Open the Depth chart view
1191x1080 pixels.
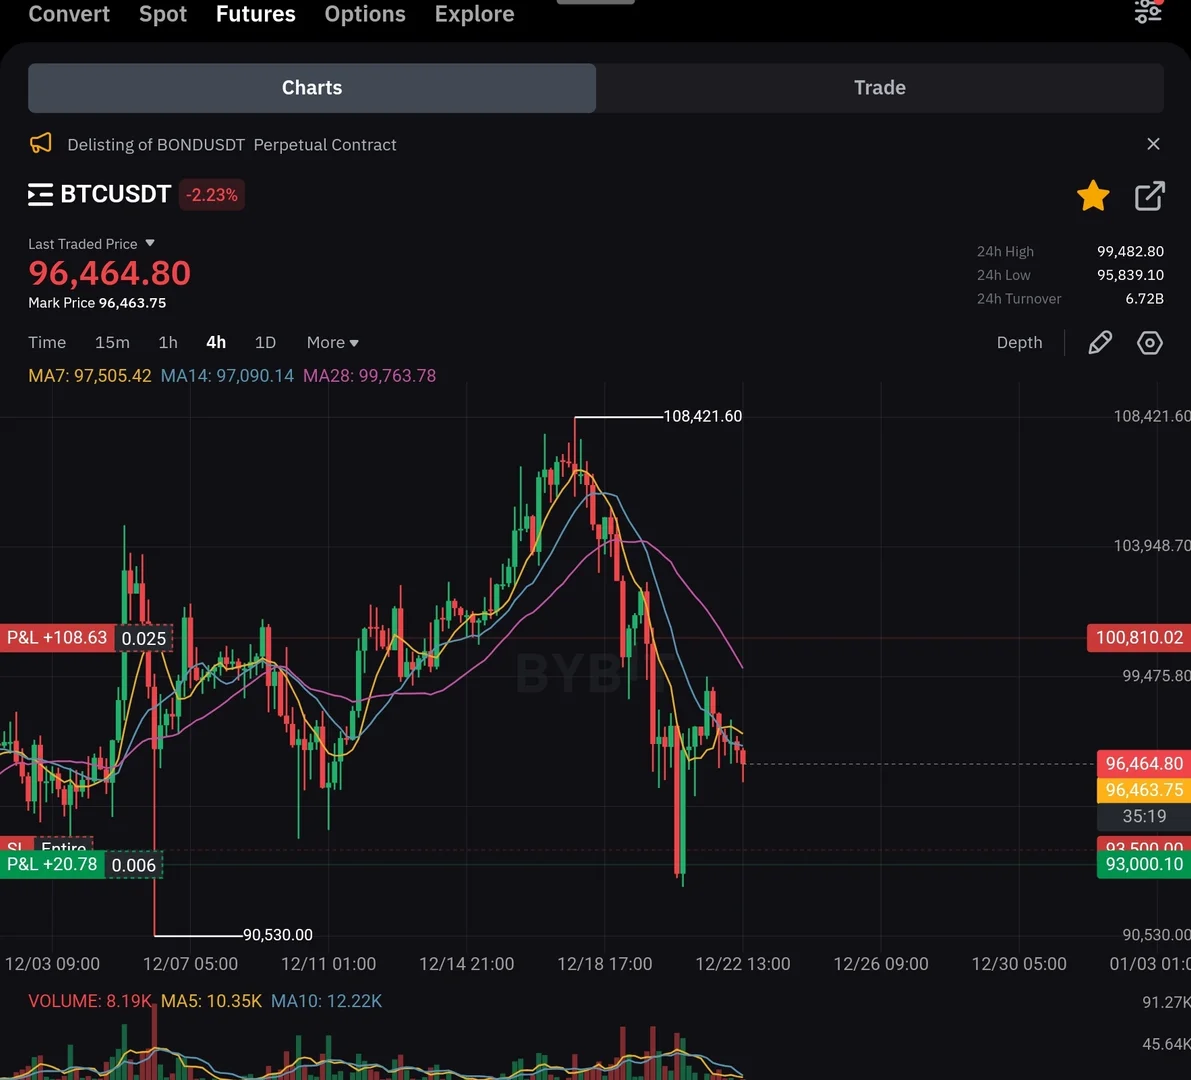(1019, 343)
